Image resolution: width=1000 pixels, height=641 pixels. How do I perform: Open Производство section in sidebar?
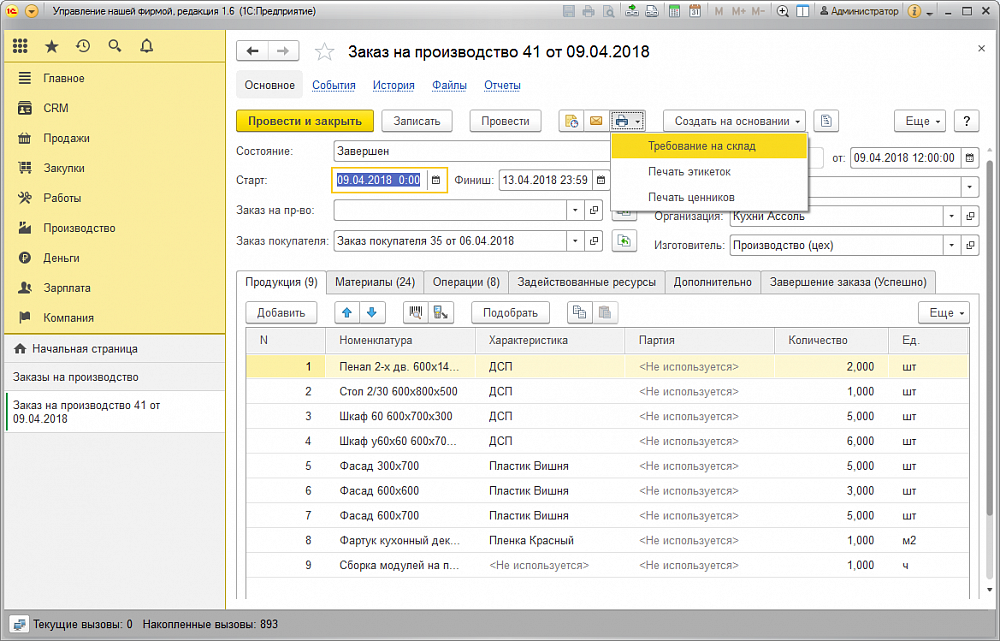point(79,228)
